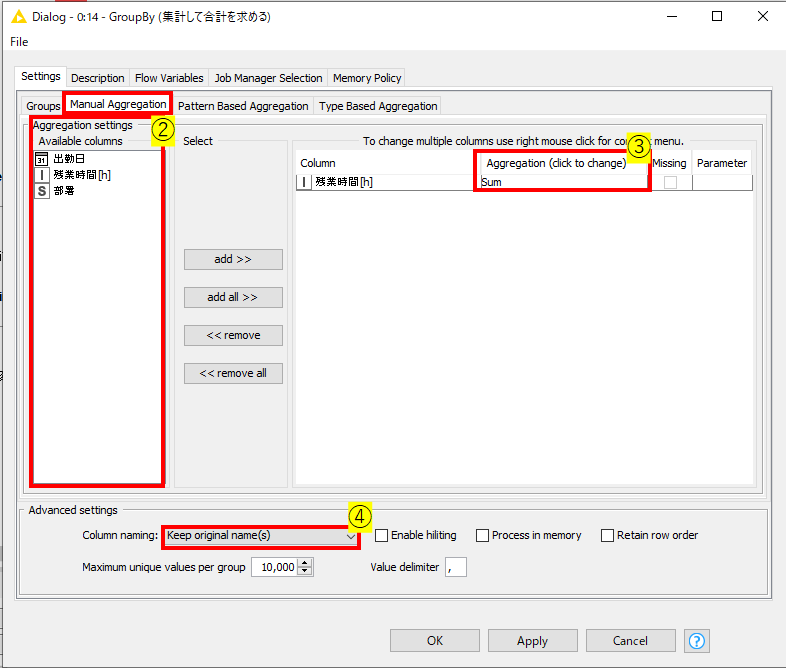Click the Sum aggregation cell to change it
786x668 pixels.
pos(562,182)
